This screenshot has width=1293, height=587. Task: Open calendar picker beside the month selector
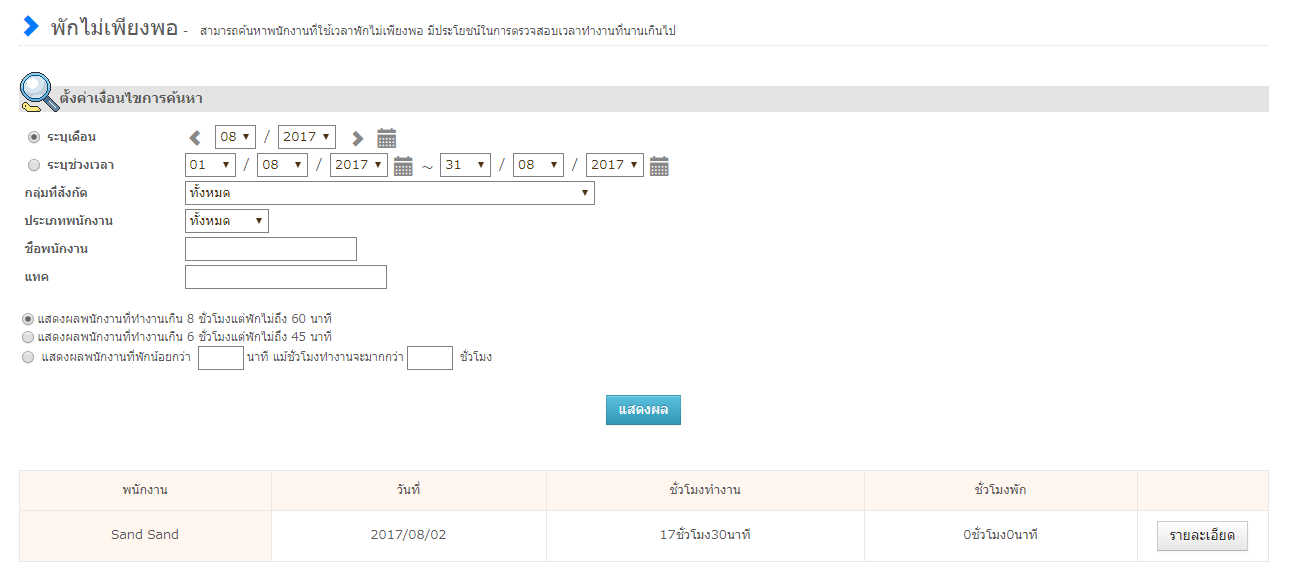(387, 138)
